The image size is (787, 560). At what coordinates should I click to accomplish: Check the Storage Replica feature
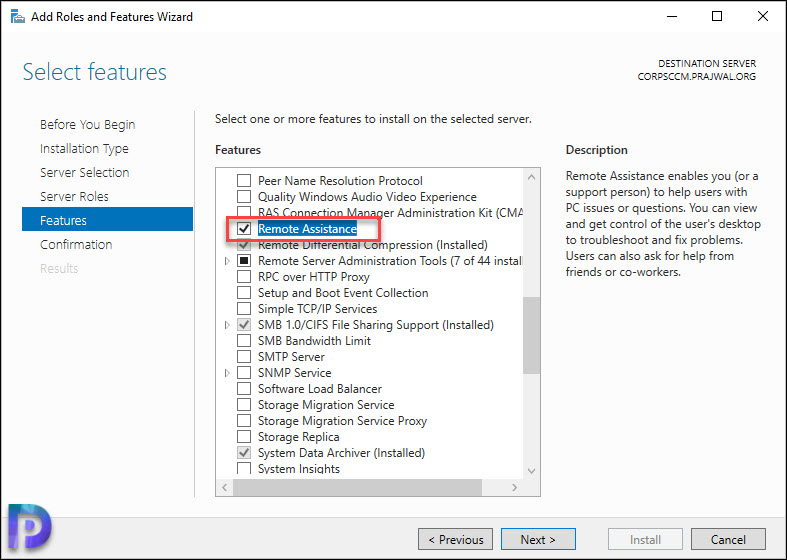(244, 437)
